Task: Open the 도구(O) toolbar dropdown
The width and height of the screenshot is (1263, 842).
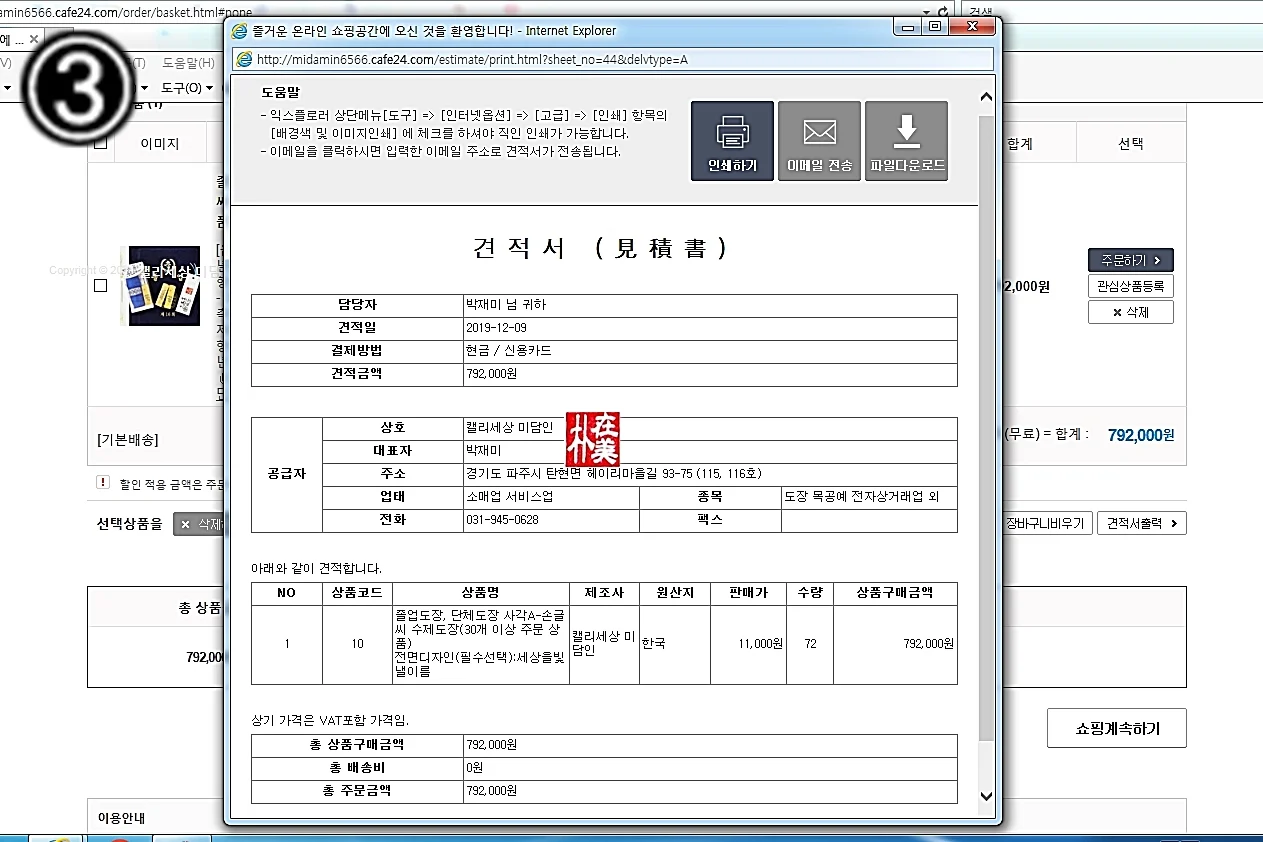Action: (187, 88)
